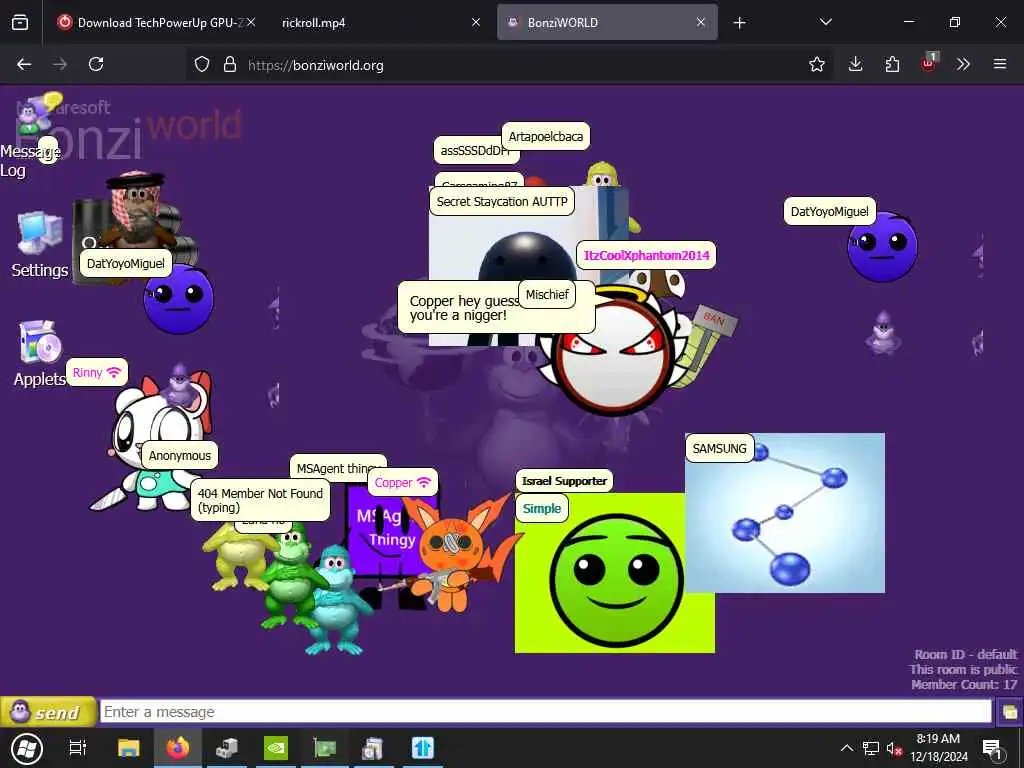The image size is (1024, 768).
Task: Expand more tools overflow chevron
Action: click(x=963, y=64)
